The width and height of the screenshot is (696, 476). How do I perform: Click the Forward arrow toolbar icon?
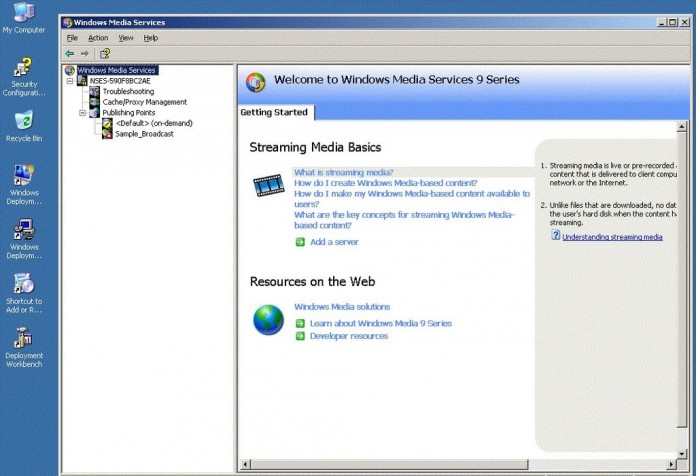[x=84, y=54]
